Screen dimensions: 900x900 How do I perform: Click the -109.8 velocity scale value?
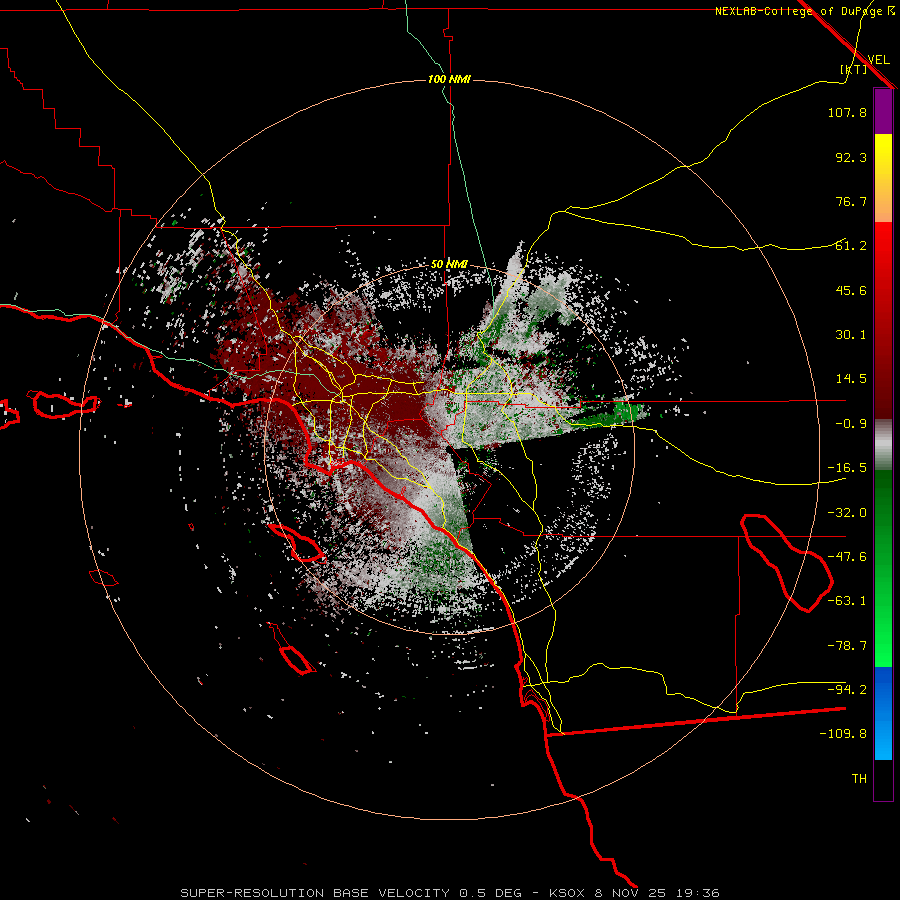click(x=843, y=734)
